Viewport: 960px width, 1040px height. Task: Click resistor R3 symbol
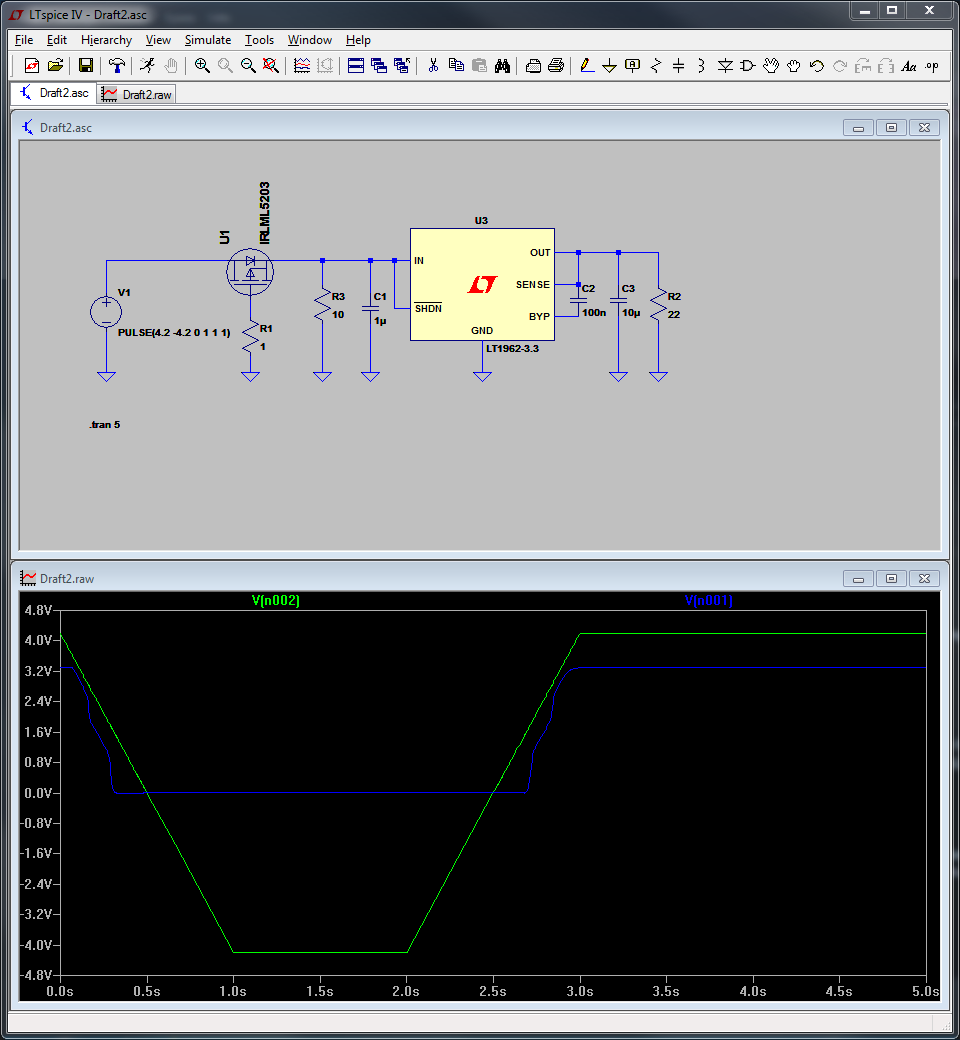[322, 305]
